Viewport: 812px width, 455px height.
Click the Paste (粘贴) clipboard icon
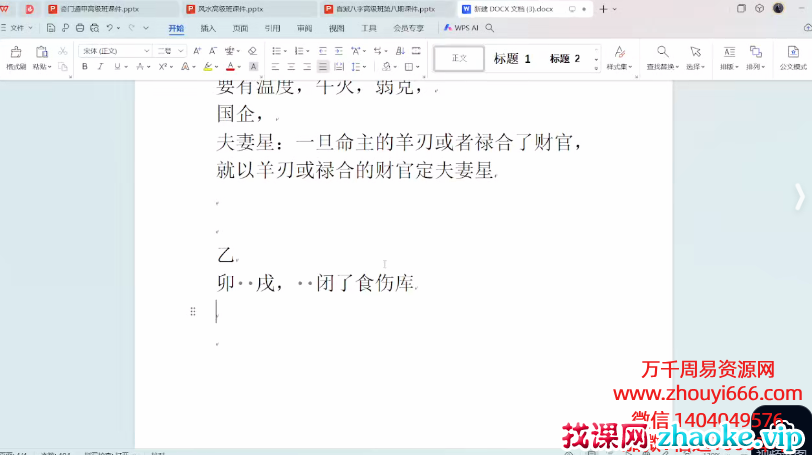(41, 52)
